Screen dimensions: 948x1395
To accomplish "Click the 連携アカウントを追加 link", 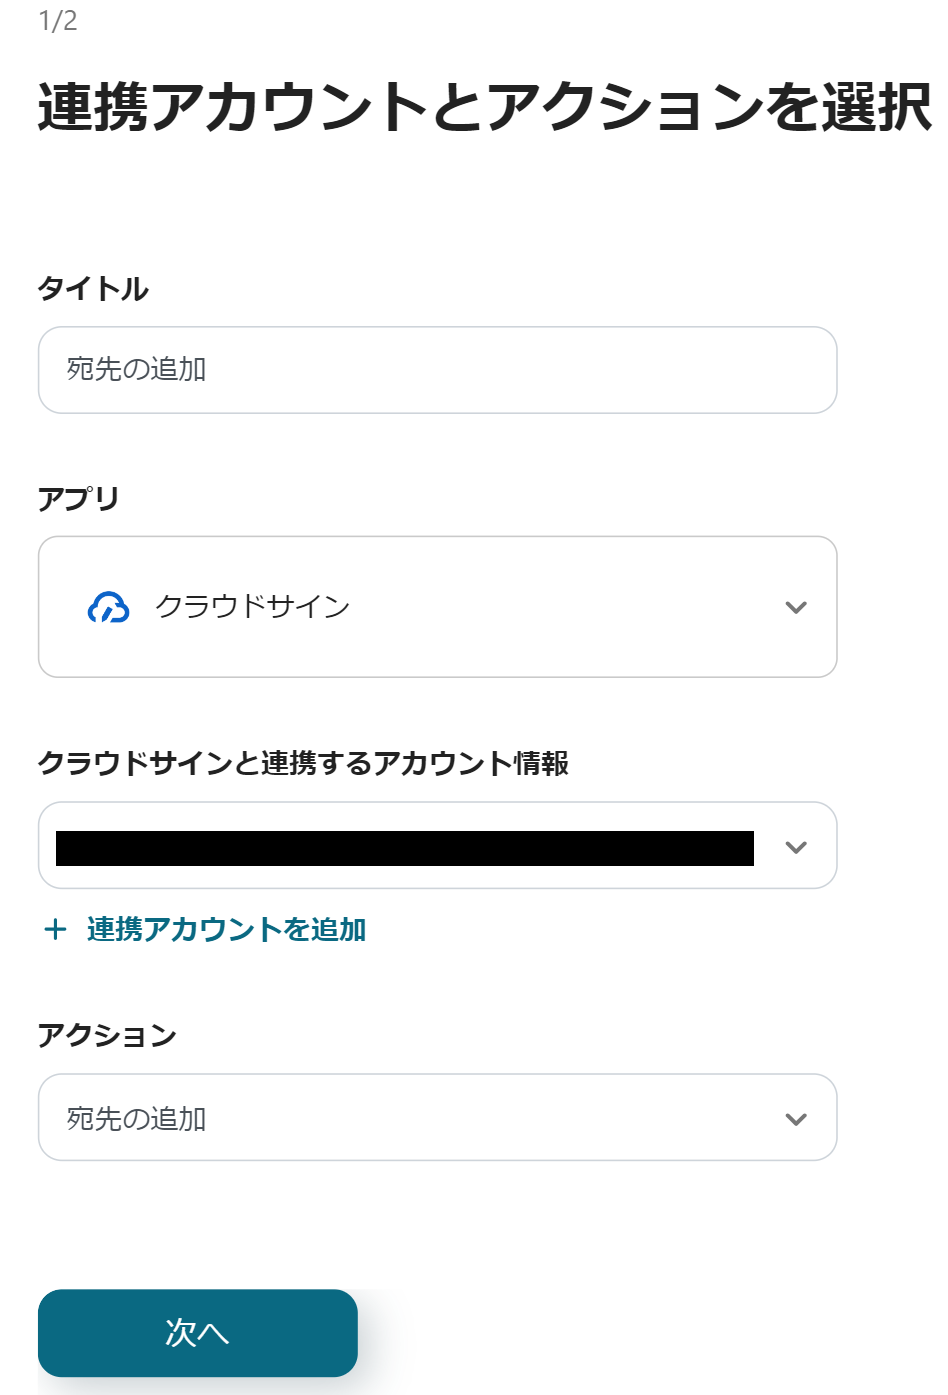I will (226, 930).
